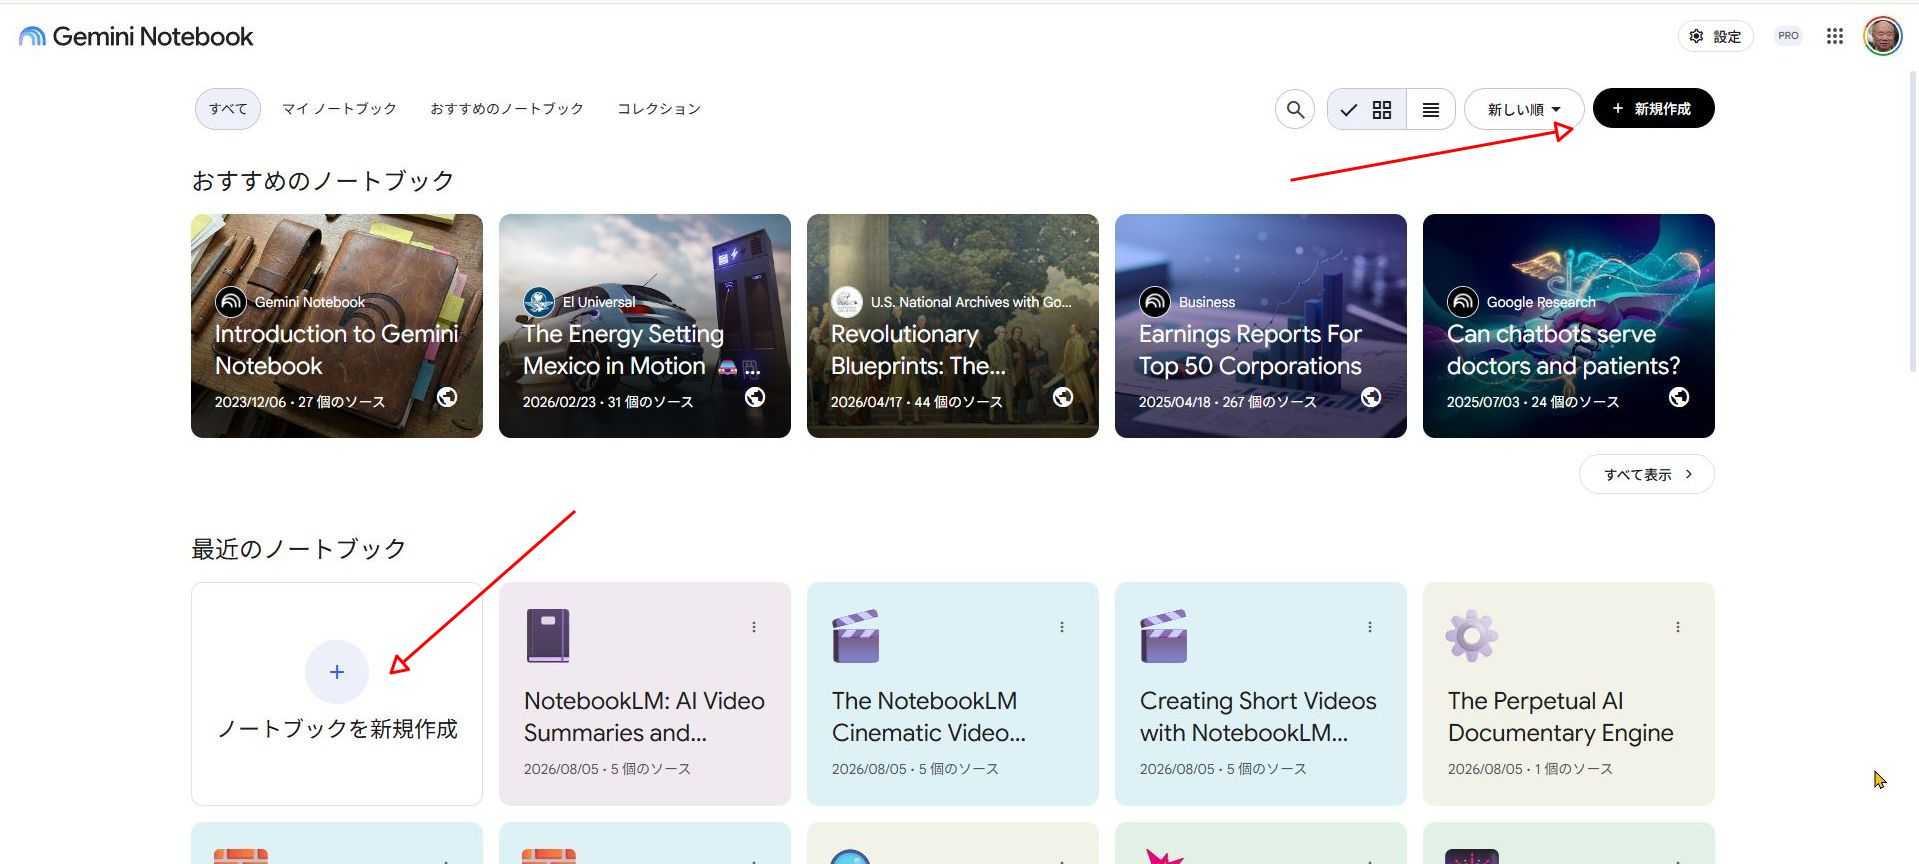Click the Business publisher icon

(x=1155, y=301)
